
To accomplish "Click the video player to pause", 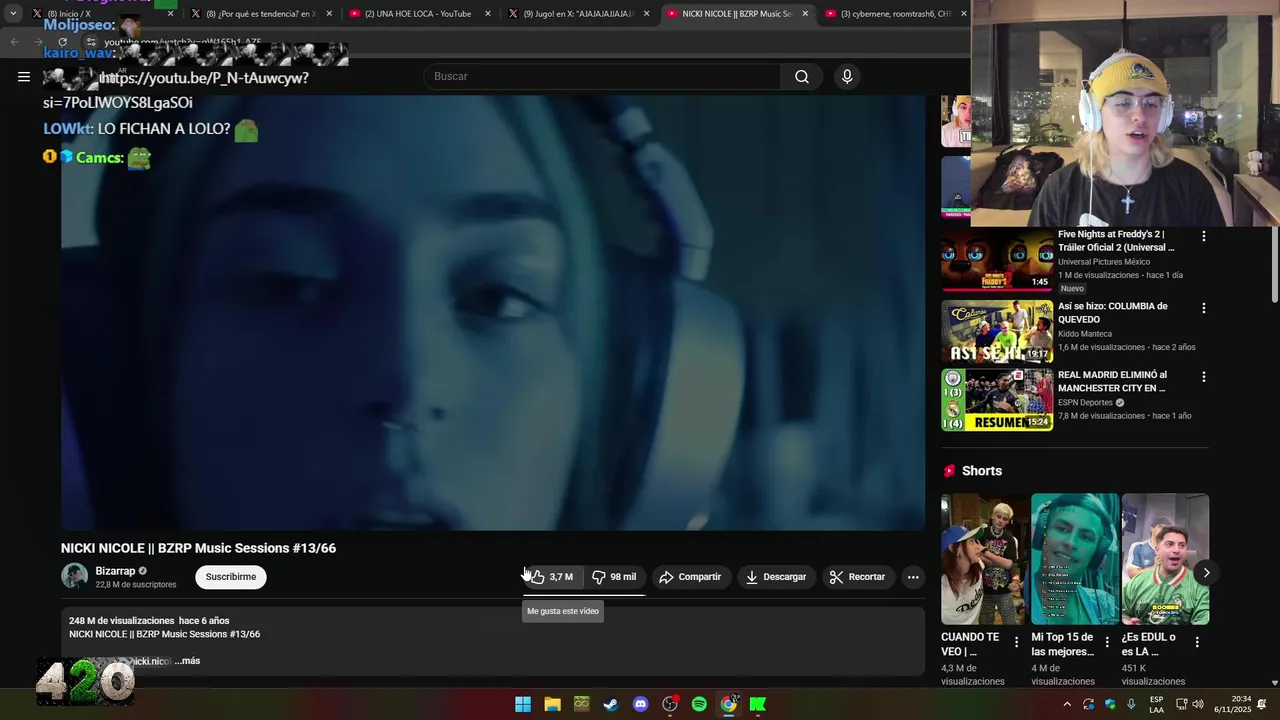I will coord(493,312).
